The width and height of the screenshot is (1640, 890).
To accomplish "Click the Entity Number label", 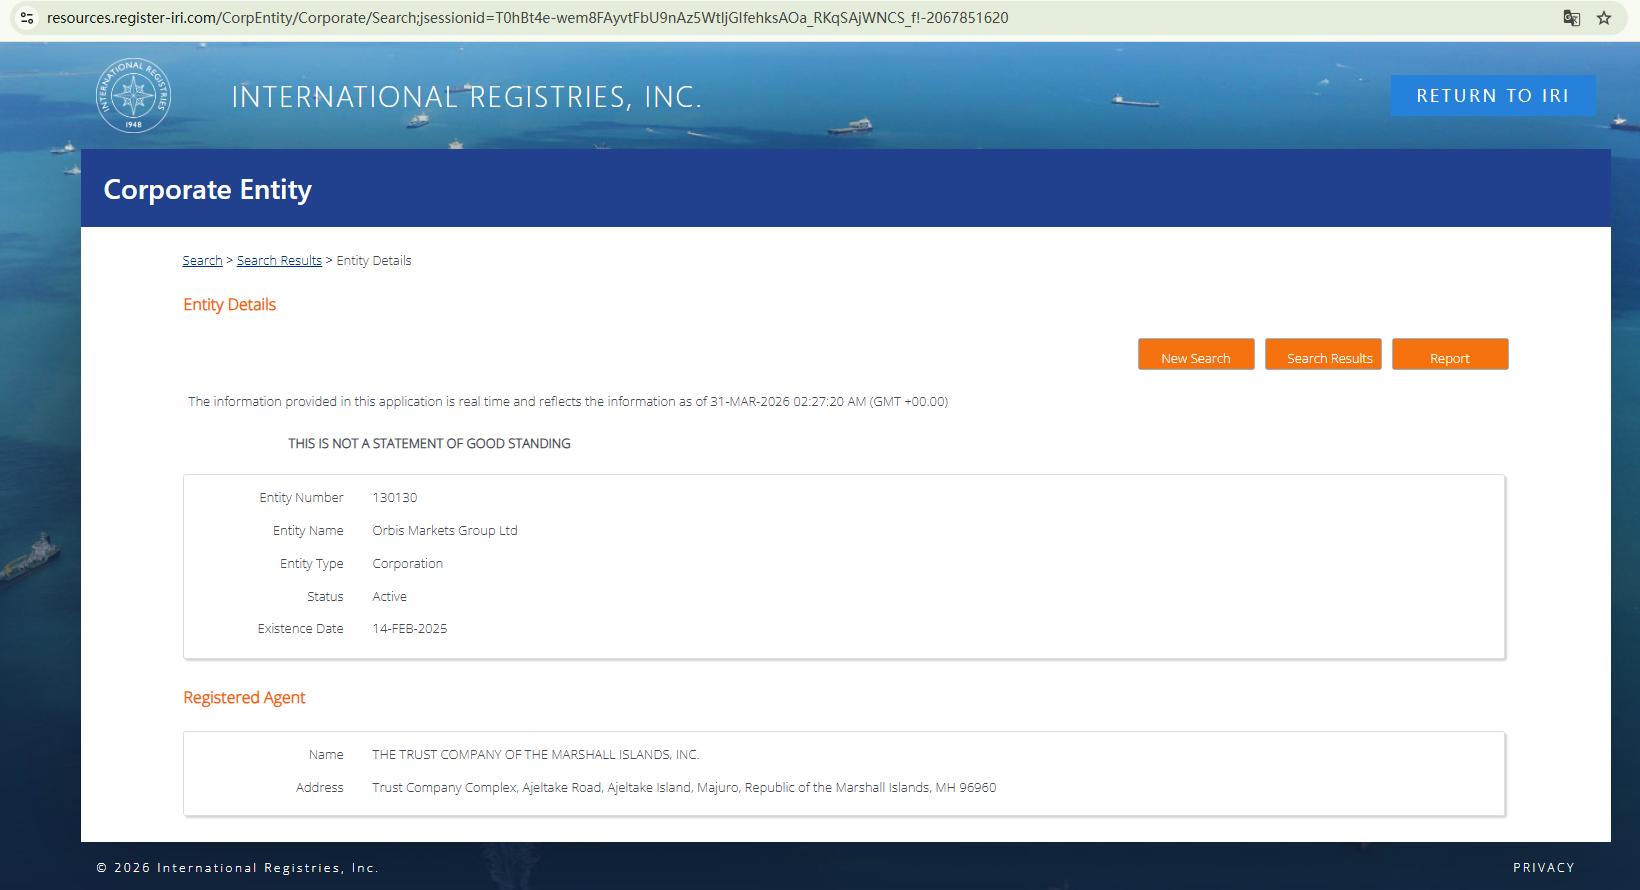I will point(301,498).
